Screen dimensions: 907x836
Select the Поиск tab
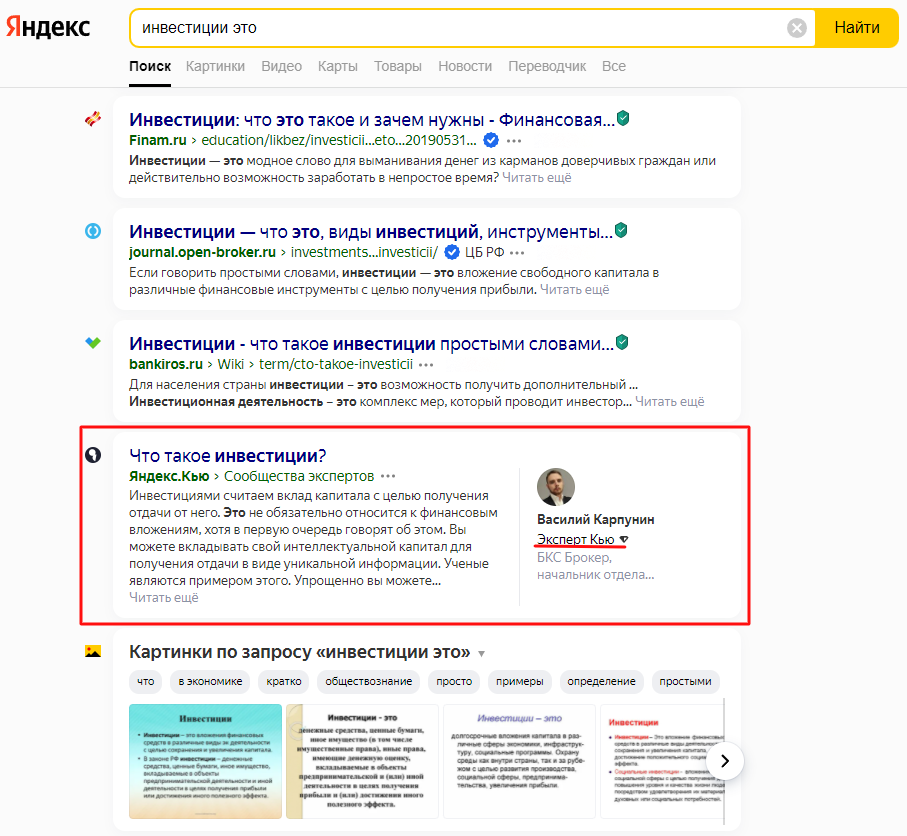(150, 67)
